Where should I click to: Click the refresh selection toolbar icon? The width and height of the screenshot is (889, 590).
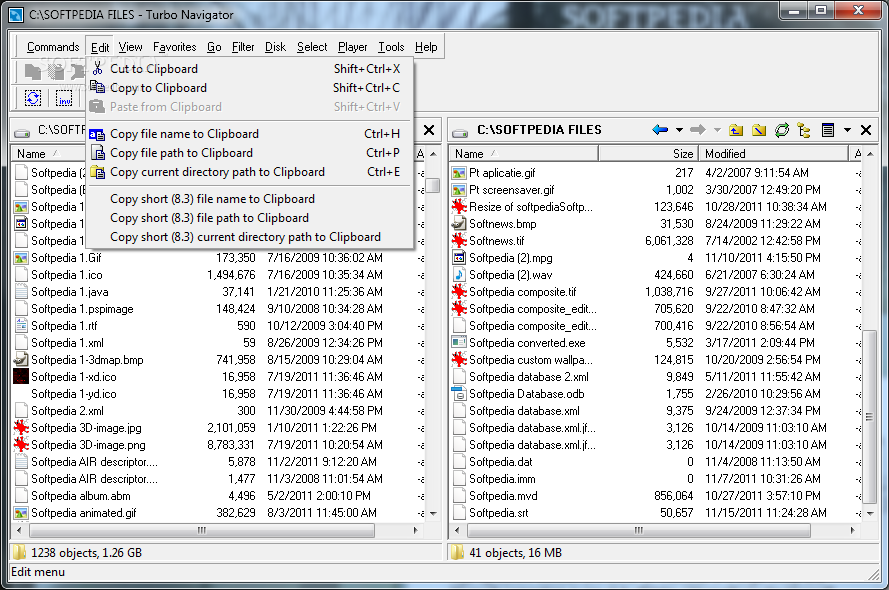[x=33, y=98]
